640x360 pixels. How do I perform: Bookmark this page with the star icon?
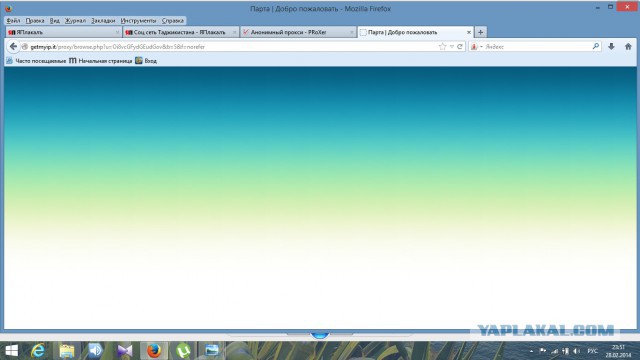point(442,47)
